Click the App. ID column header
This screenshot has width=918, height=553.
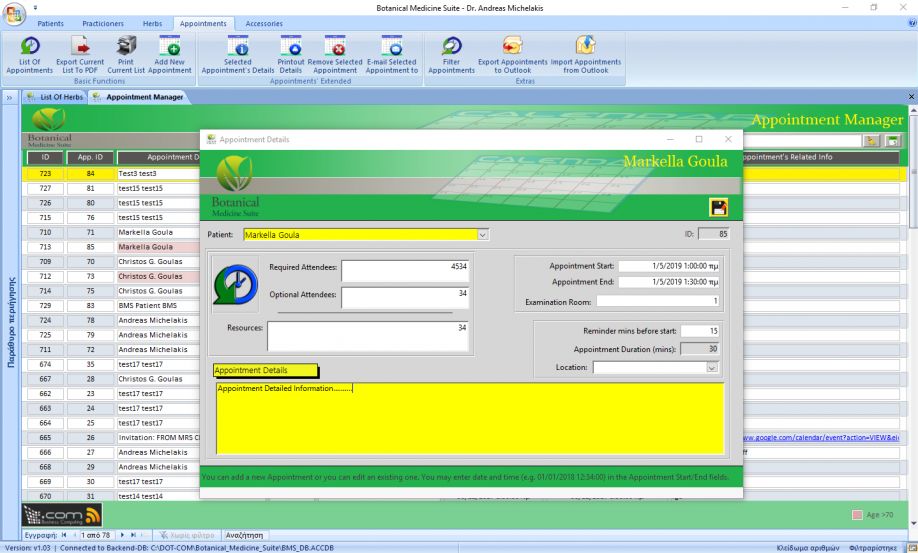(x=90, y=157)
